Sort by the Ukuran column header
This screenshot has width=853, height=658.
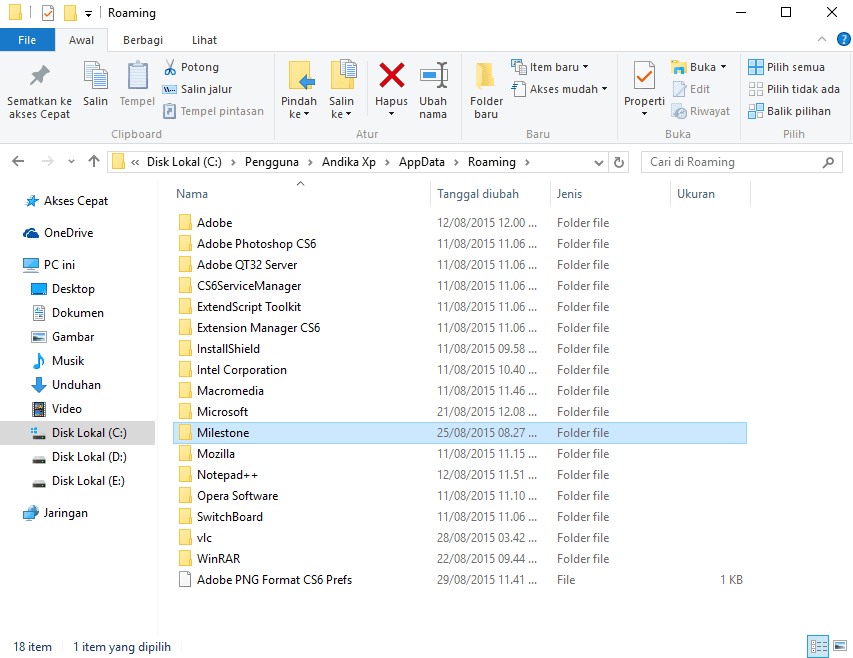tap(696, 194)
